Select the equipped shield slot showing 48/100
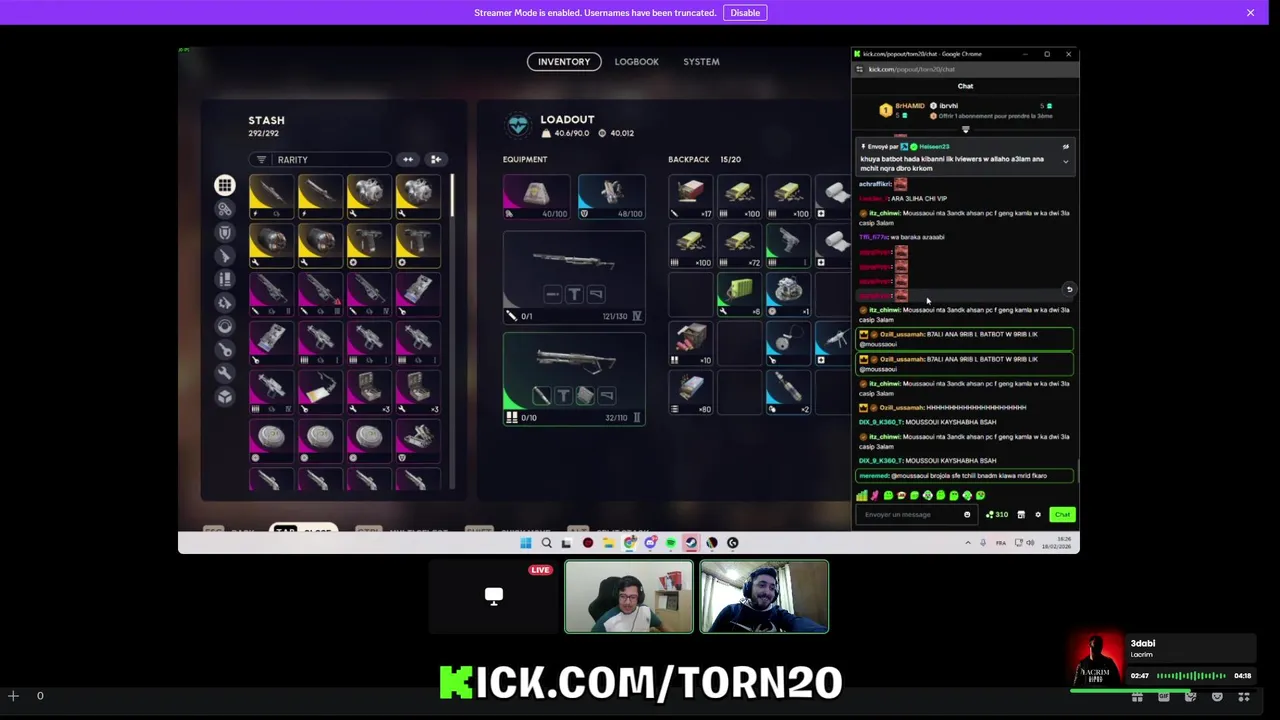The width and height of the screenshot is (1280, 720). click(x=611, y=197)
